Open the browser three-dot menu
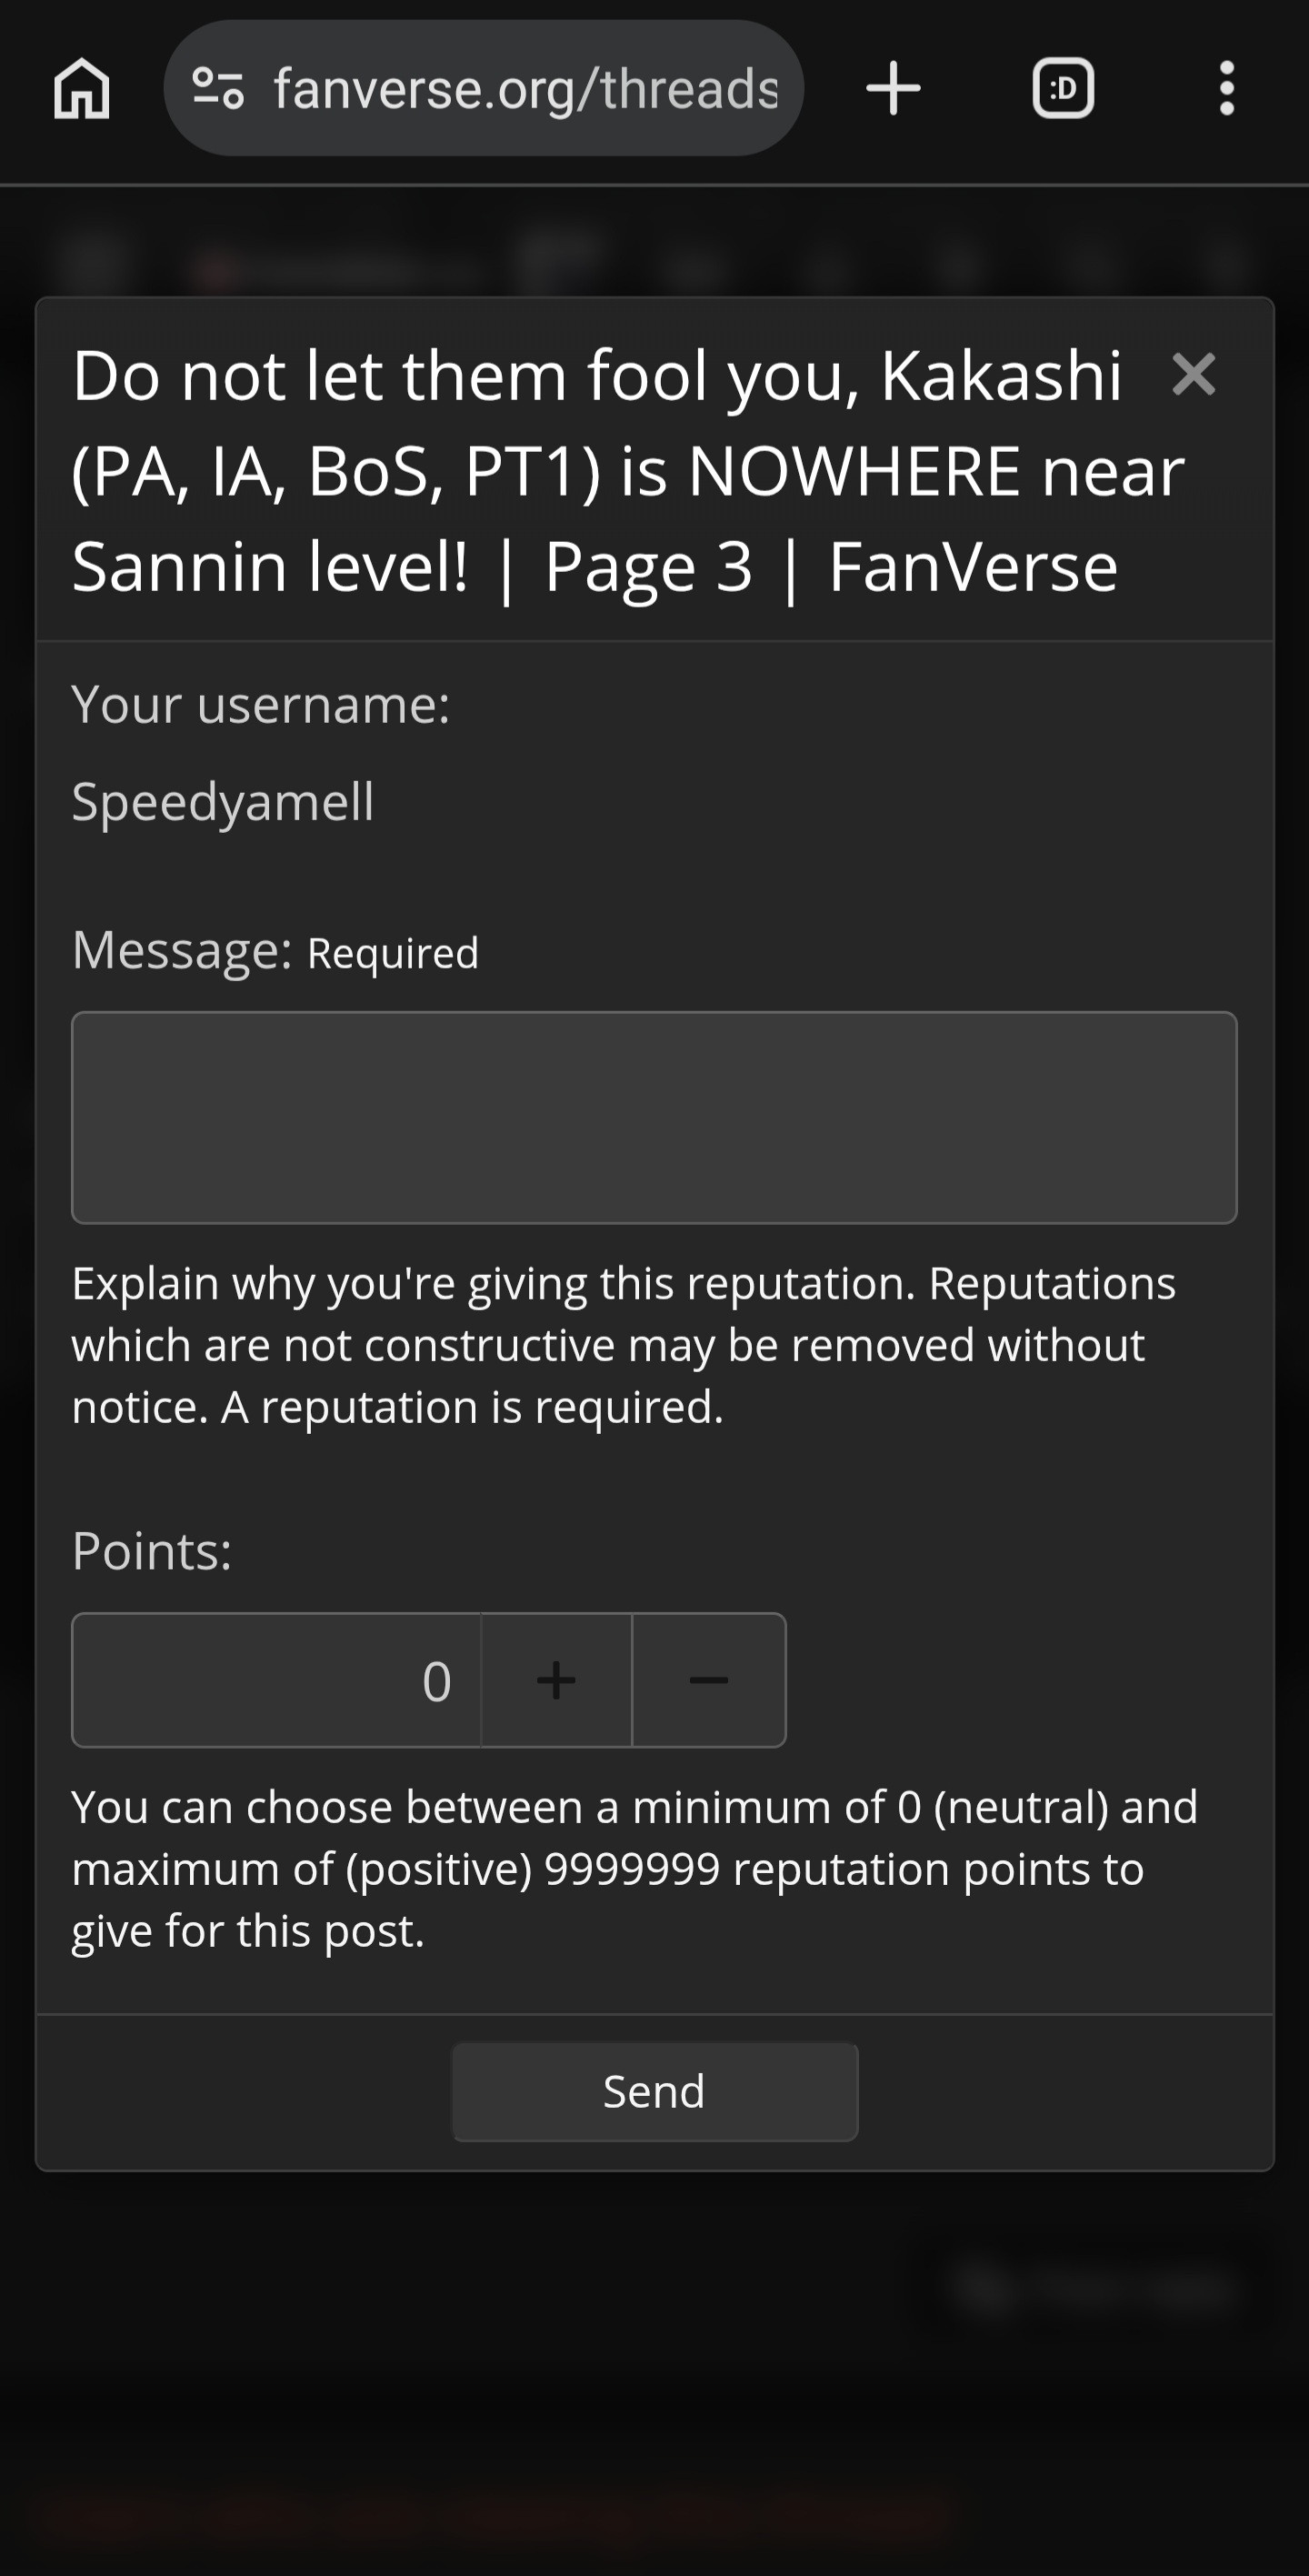Image resolution: width=1309 pixels, height=2576 pixels. 1227,88
